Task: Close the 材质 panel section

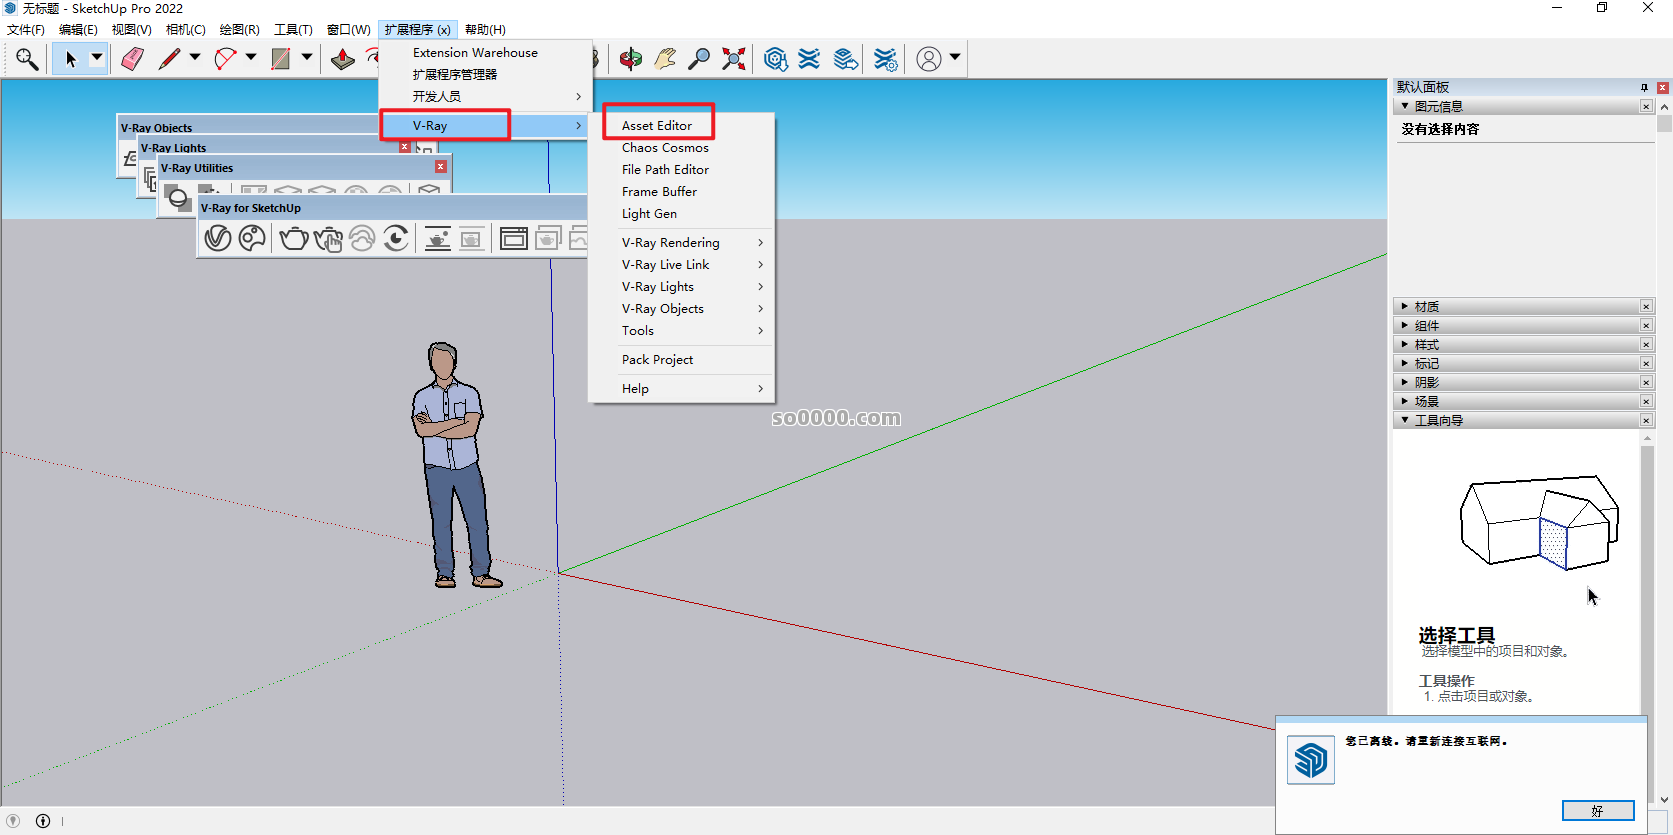Action: pos(1646,307)
